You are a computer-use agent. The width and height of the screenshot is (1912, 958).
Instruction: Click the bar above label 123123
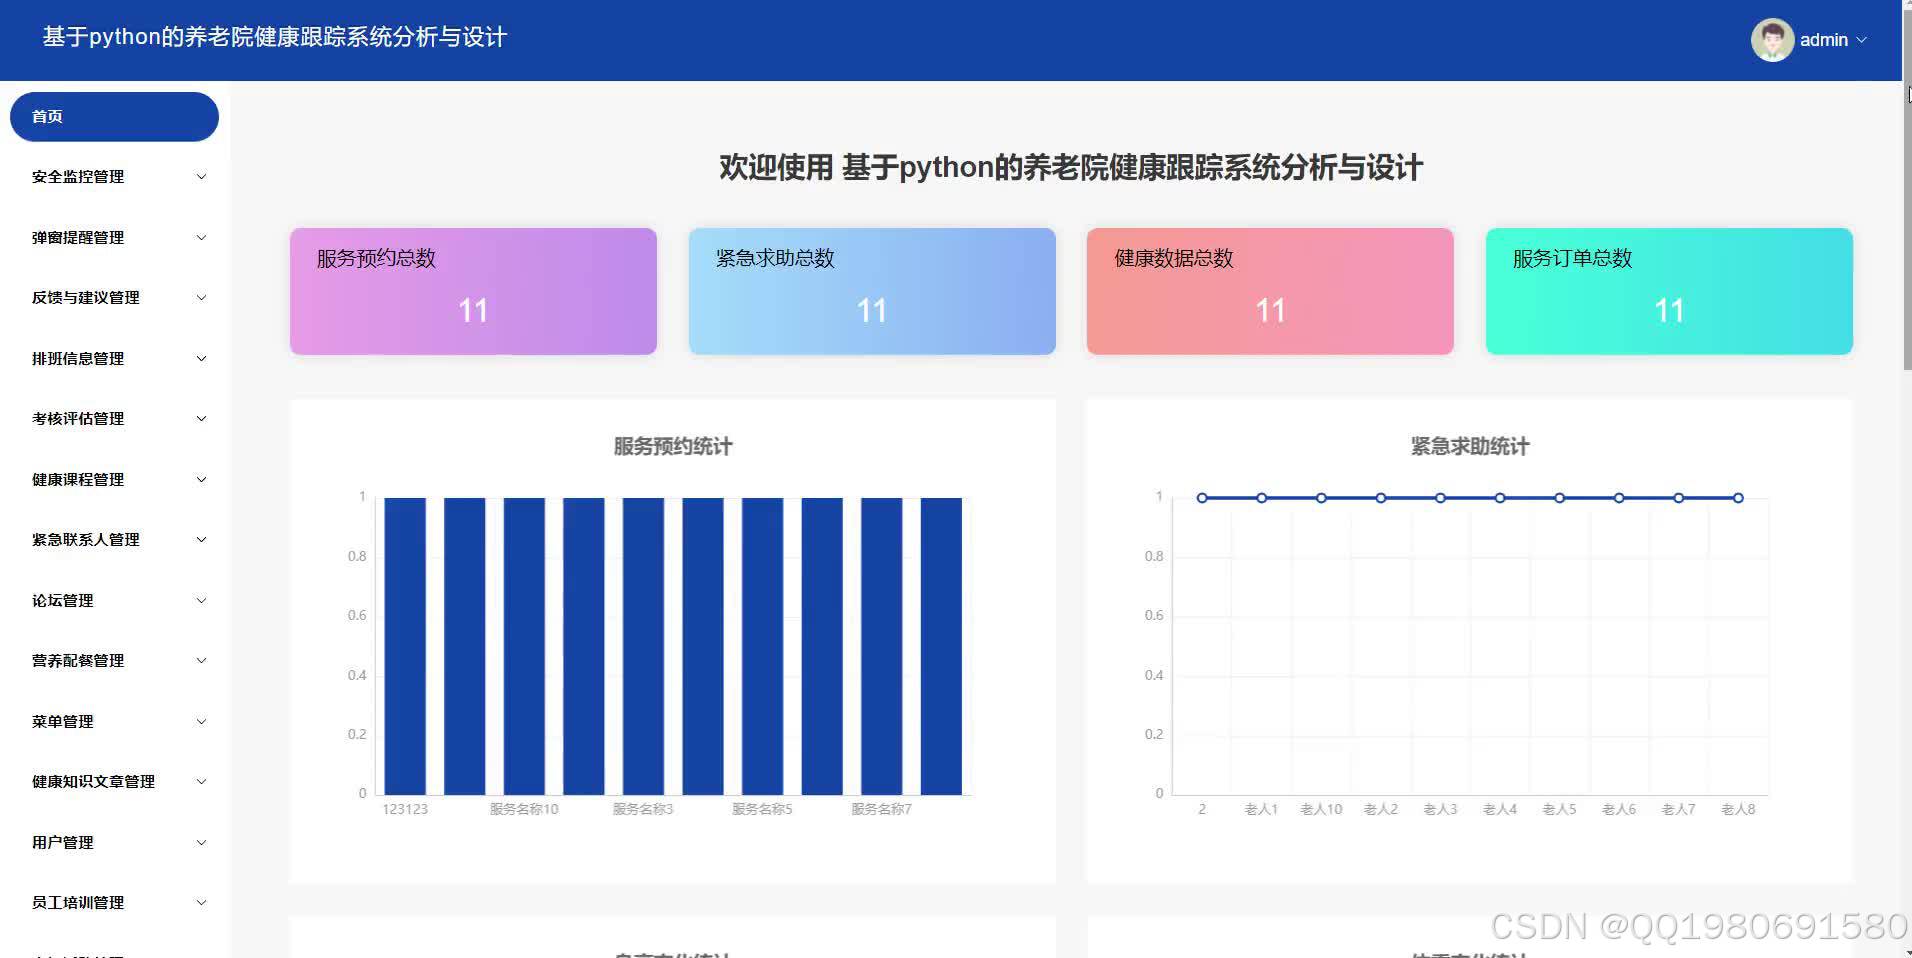tap(405, 646)
